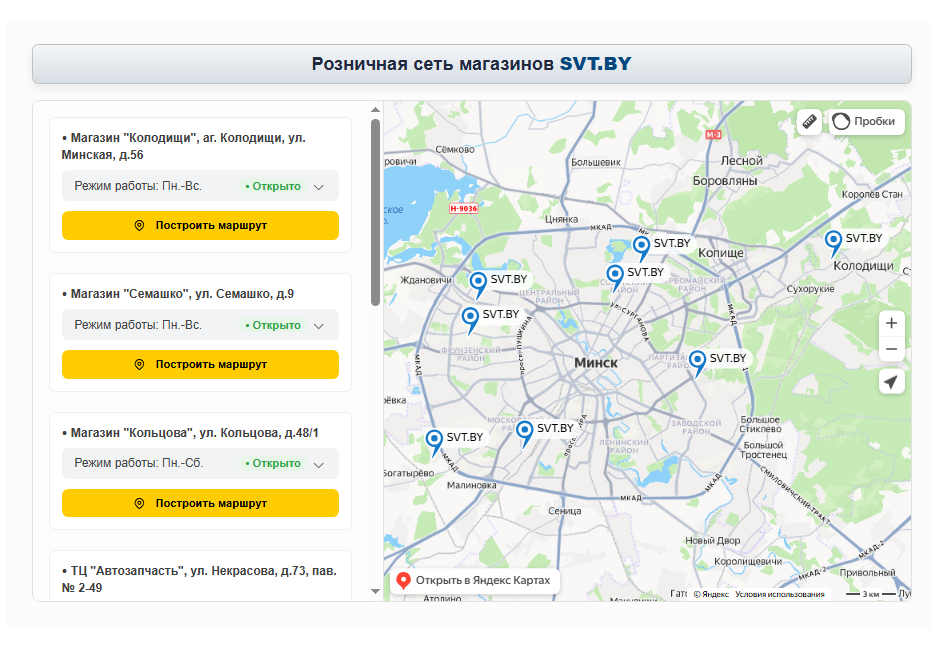
Task: Locate me using the geolocation arrow
Action: 891,382
